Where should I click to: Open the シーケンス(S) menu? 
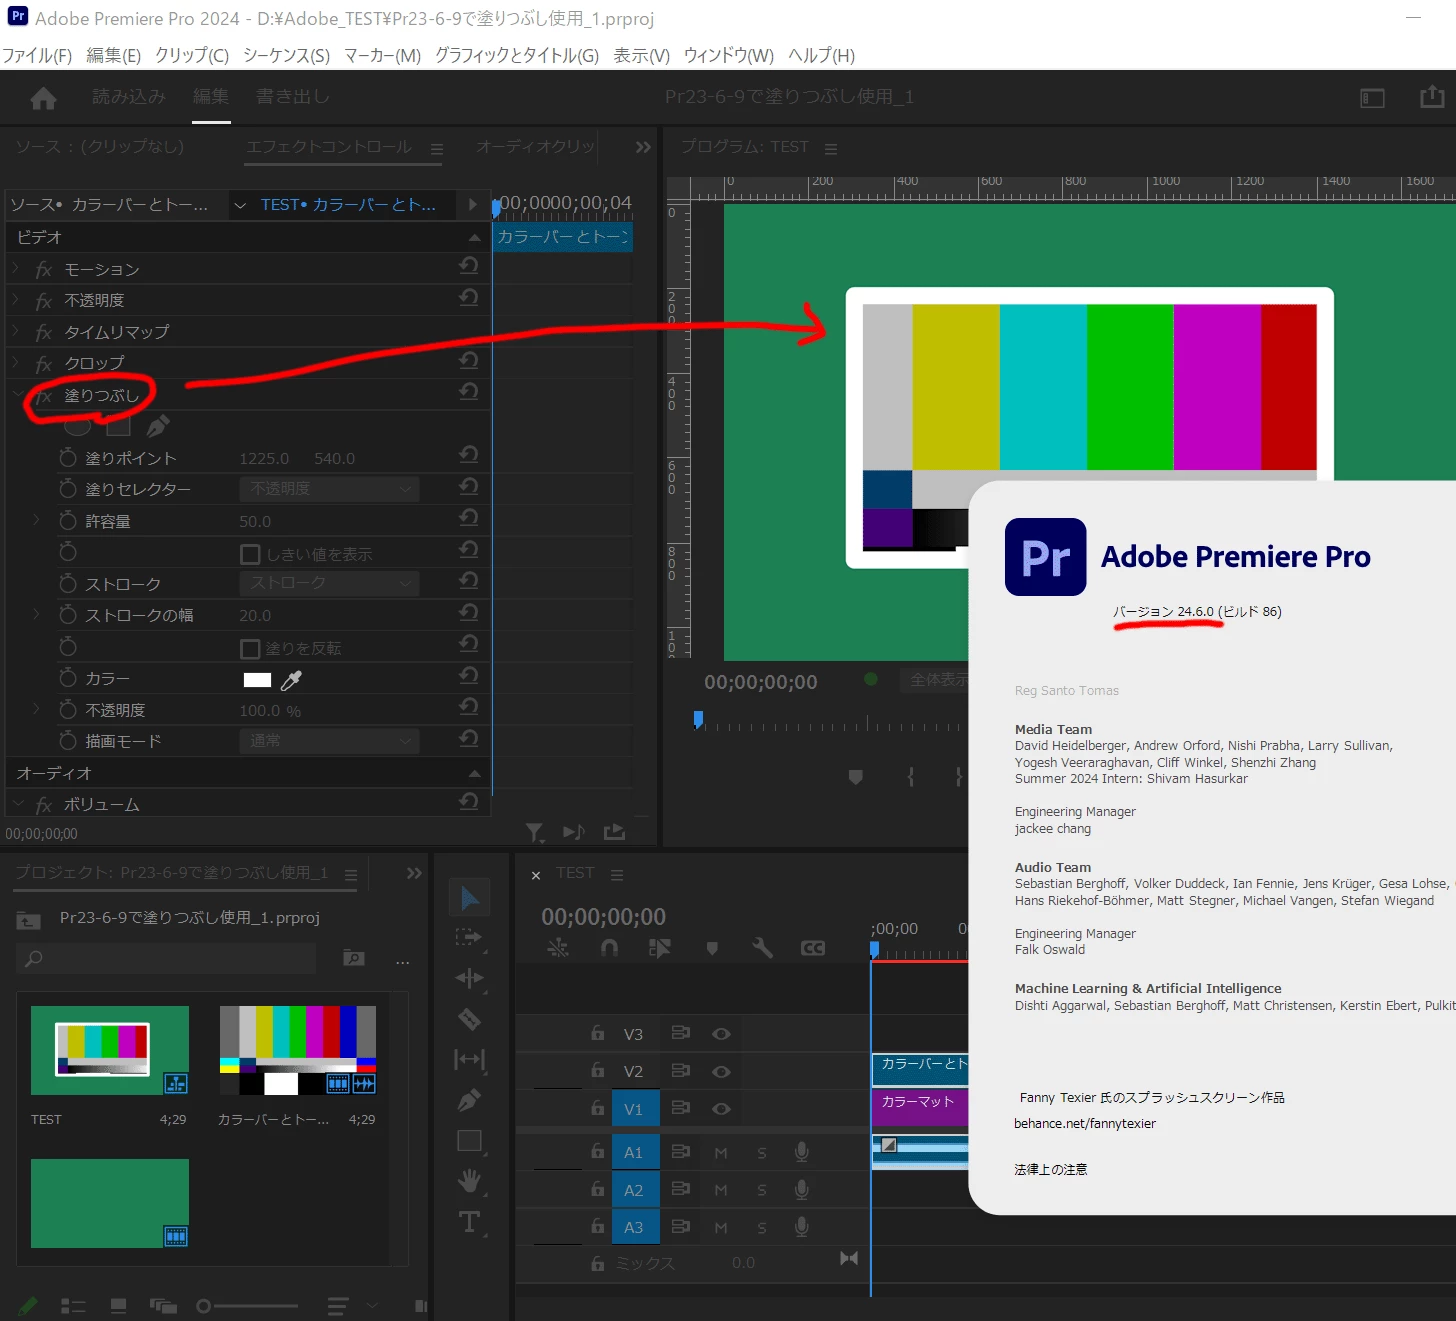pyautogui.click(x=287, y=56)
